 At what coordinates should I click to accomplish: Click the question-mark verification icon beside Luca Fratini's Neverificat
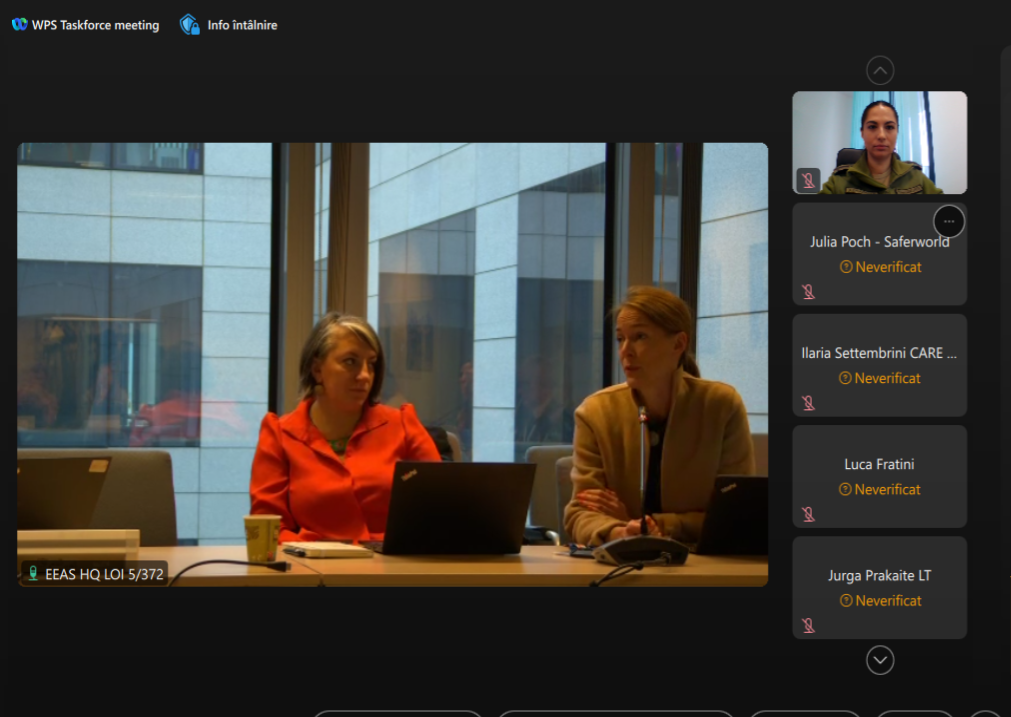848,489
